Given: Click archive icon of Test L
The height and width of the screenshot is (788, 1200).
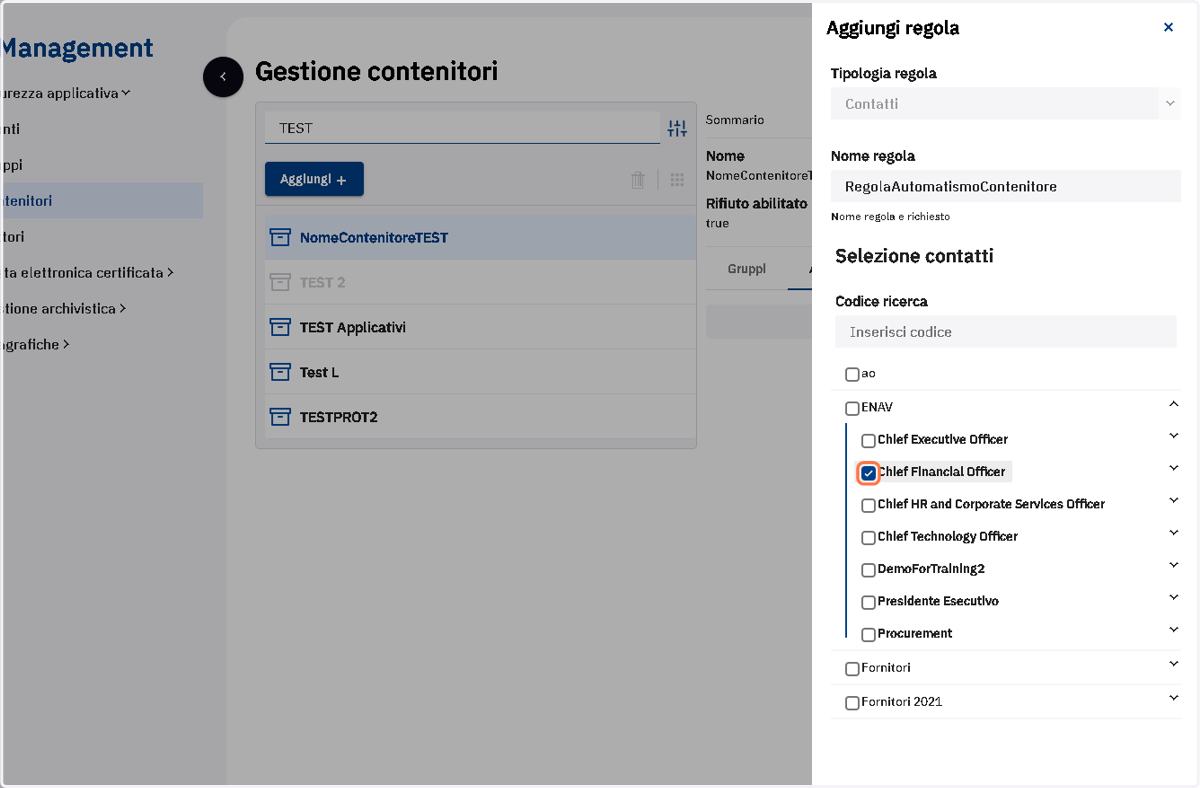Looking at the screenshot, I should coord(280,372).
